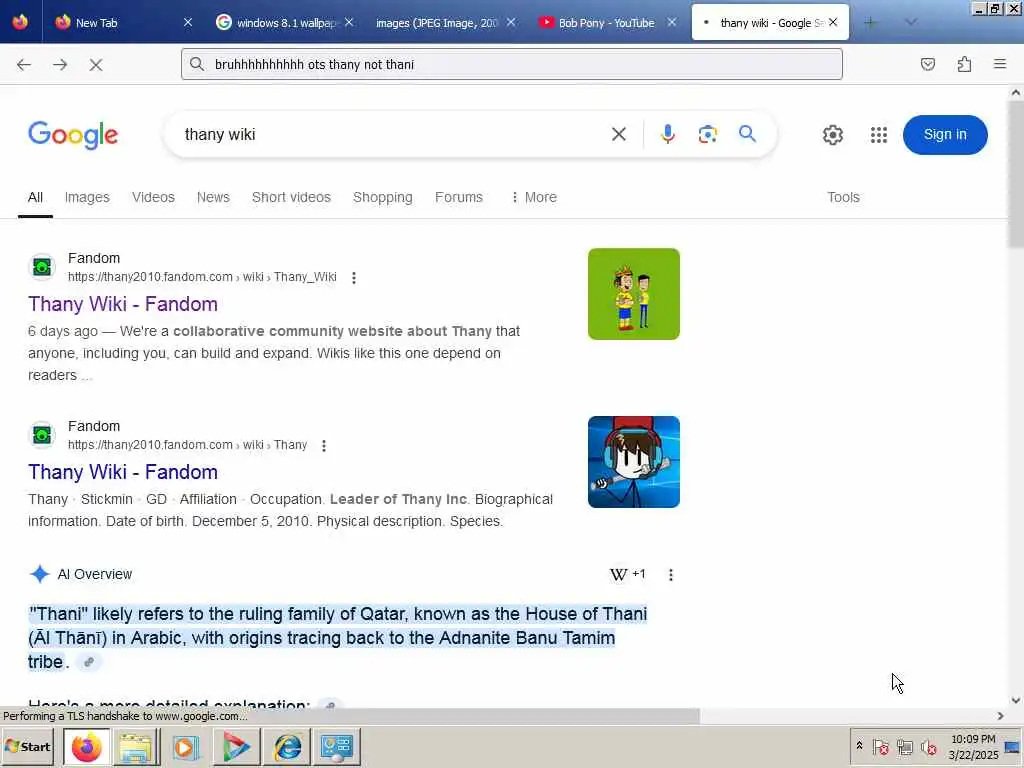The width and height of the screenshot is (1024, 768).
Task: Open the list all tabs dropdown
Action: (910, 22)
